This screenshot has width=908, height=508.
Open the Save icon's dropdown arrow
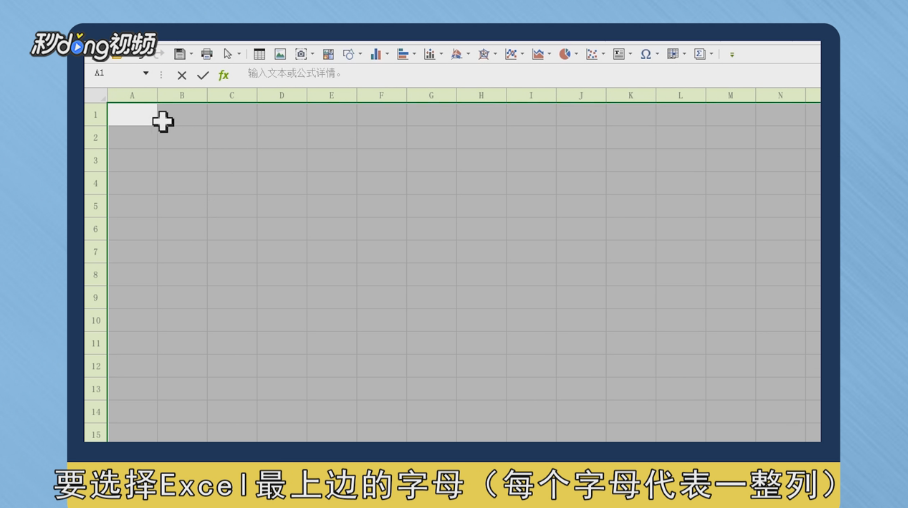tap(191, 54)
